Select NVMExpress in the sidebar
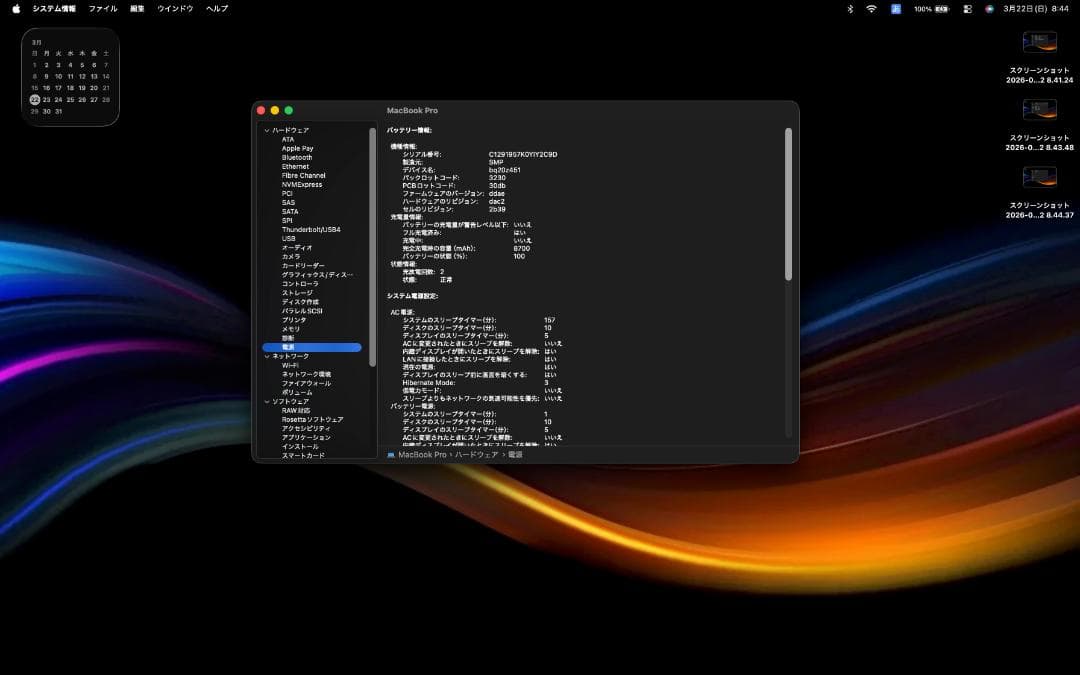Viewport: 1080px width, 675px height. (302, 184)
